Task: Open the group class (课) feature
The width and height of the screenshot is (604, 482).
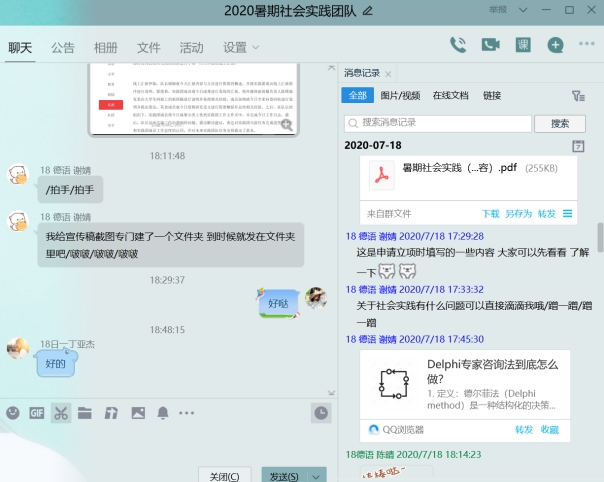Action: click(x=523, y=44)
